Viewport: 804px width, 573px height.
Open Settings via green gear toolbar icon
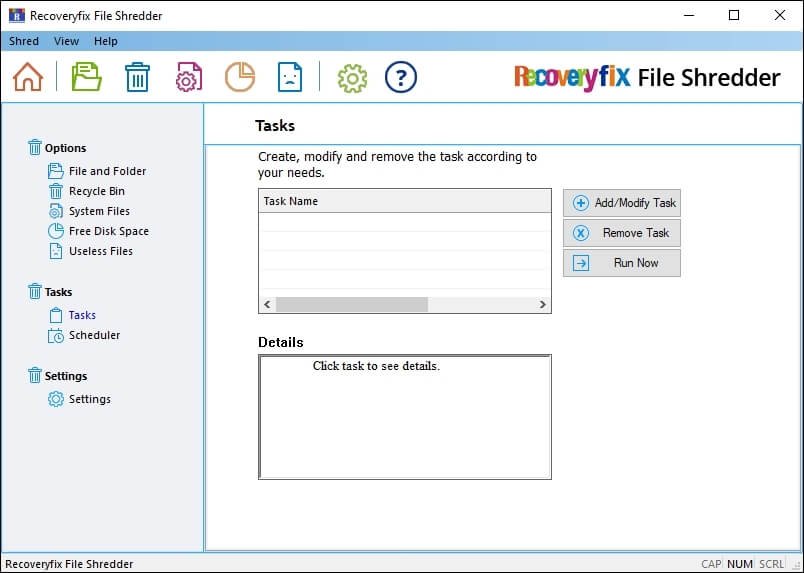(x=352, y=77)
